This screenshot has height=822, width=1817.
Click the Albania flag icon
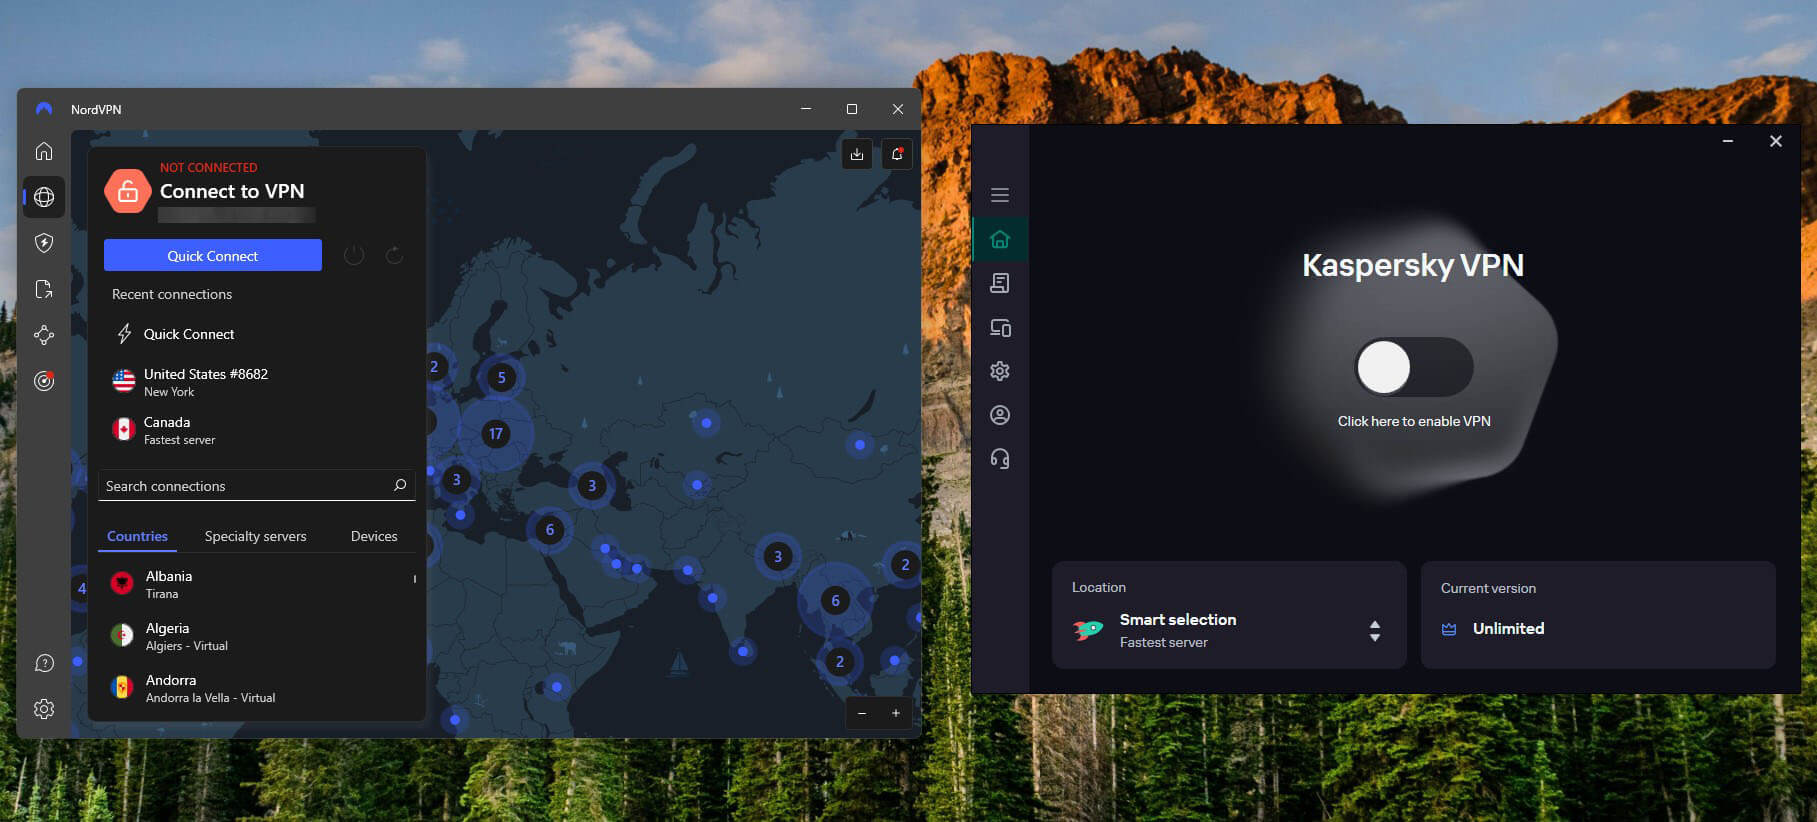(x=122, y=583)
